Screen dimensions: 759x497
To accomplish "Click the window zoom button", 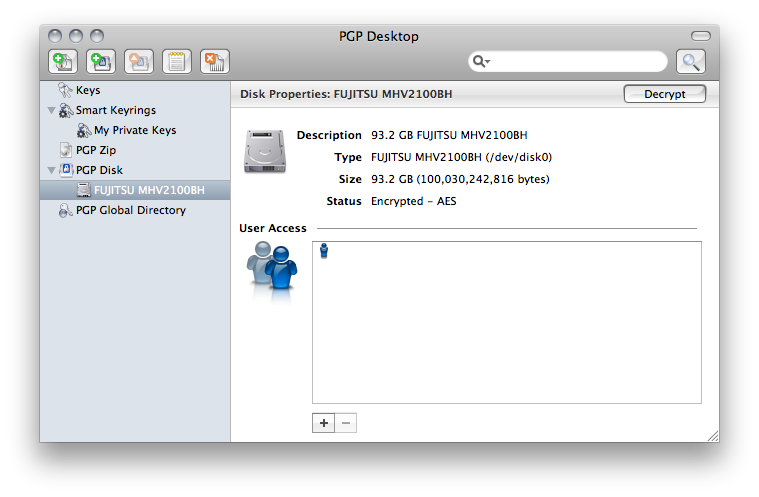I will tap(97, 36).
